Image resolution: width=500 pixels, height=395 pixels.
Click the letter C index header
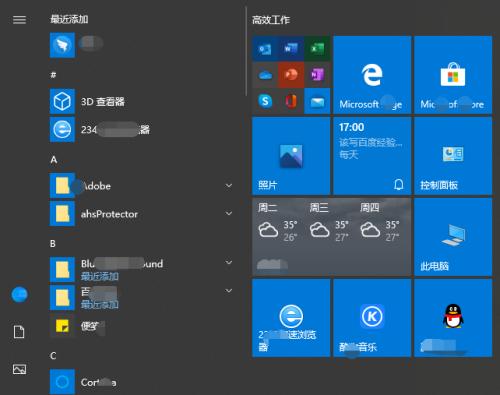53,356
